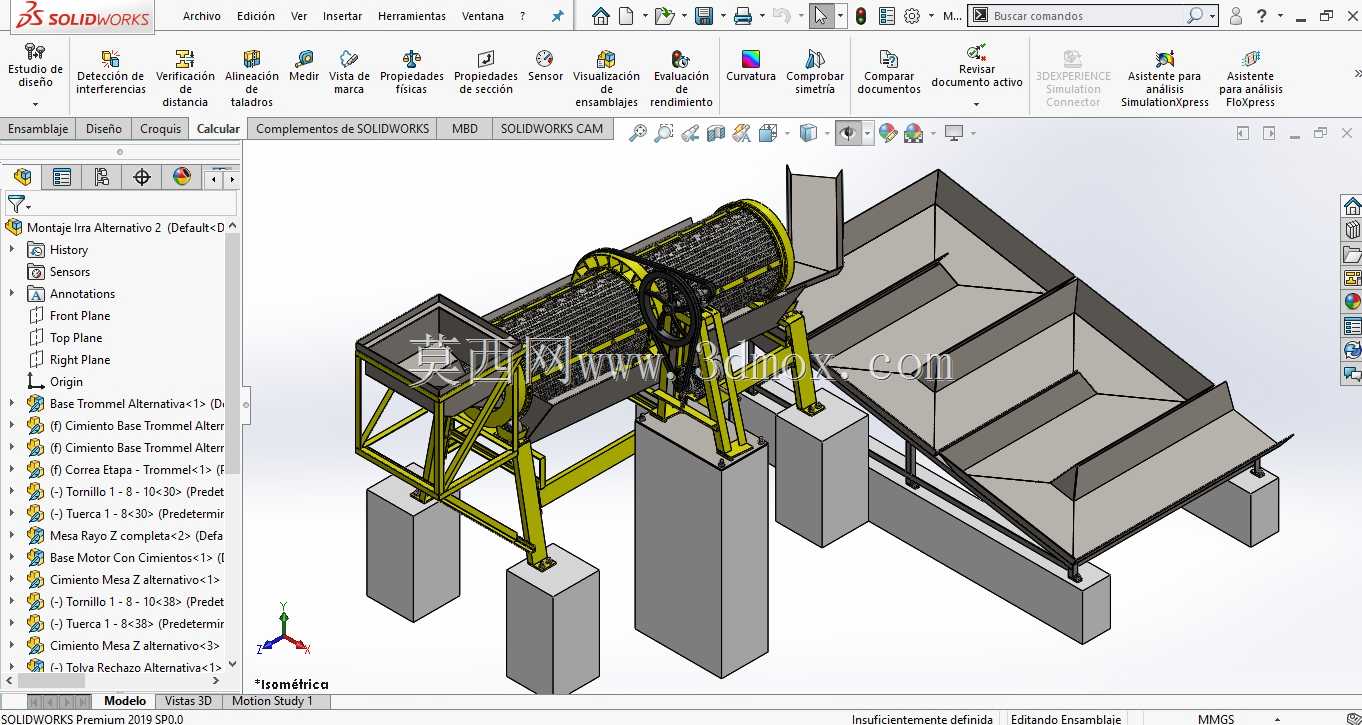Open the Save button dropdown arrow

[x=723, y=16]
